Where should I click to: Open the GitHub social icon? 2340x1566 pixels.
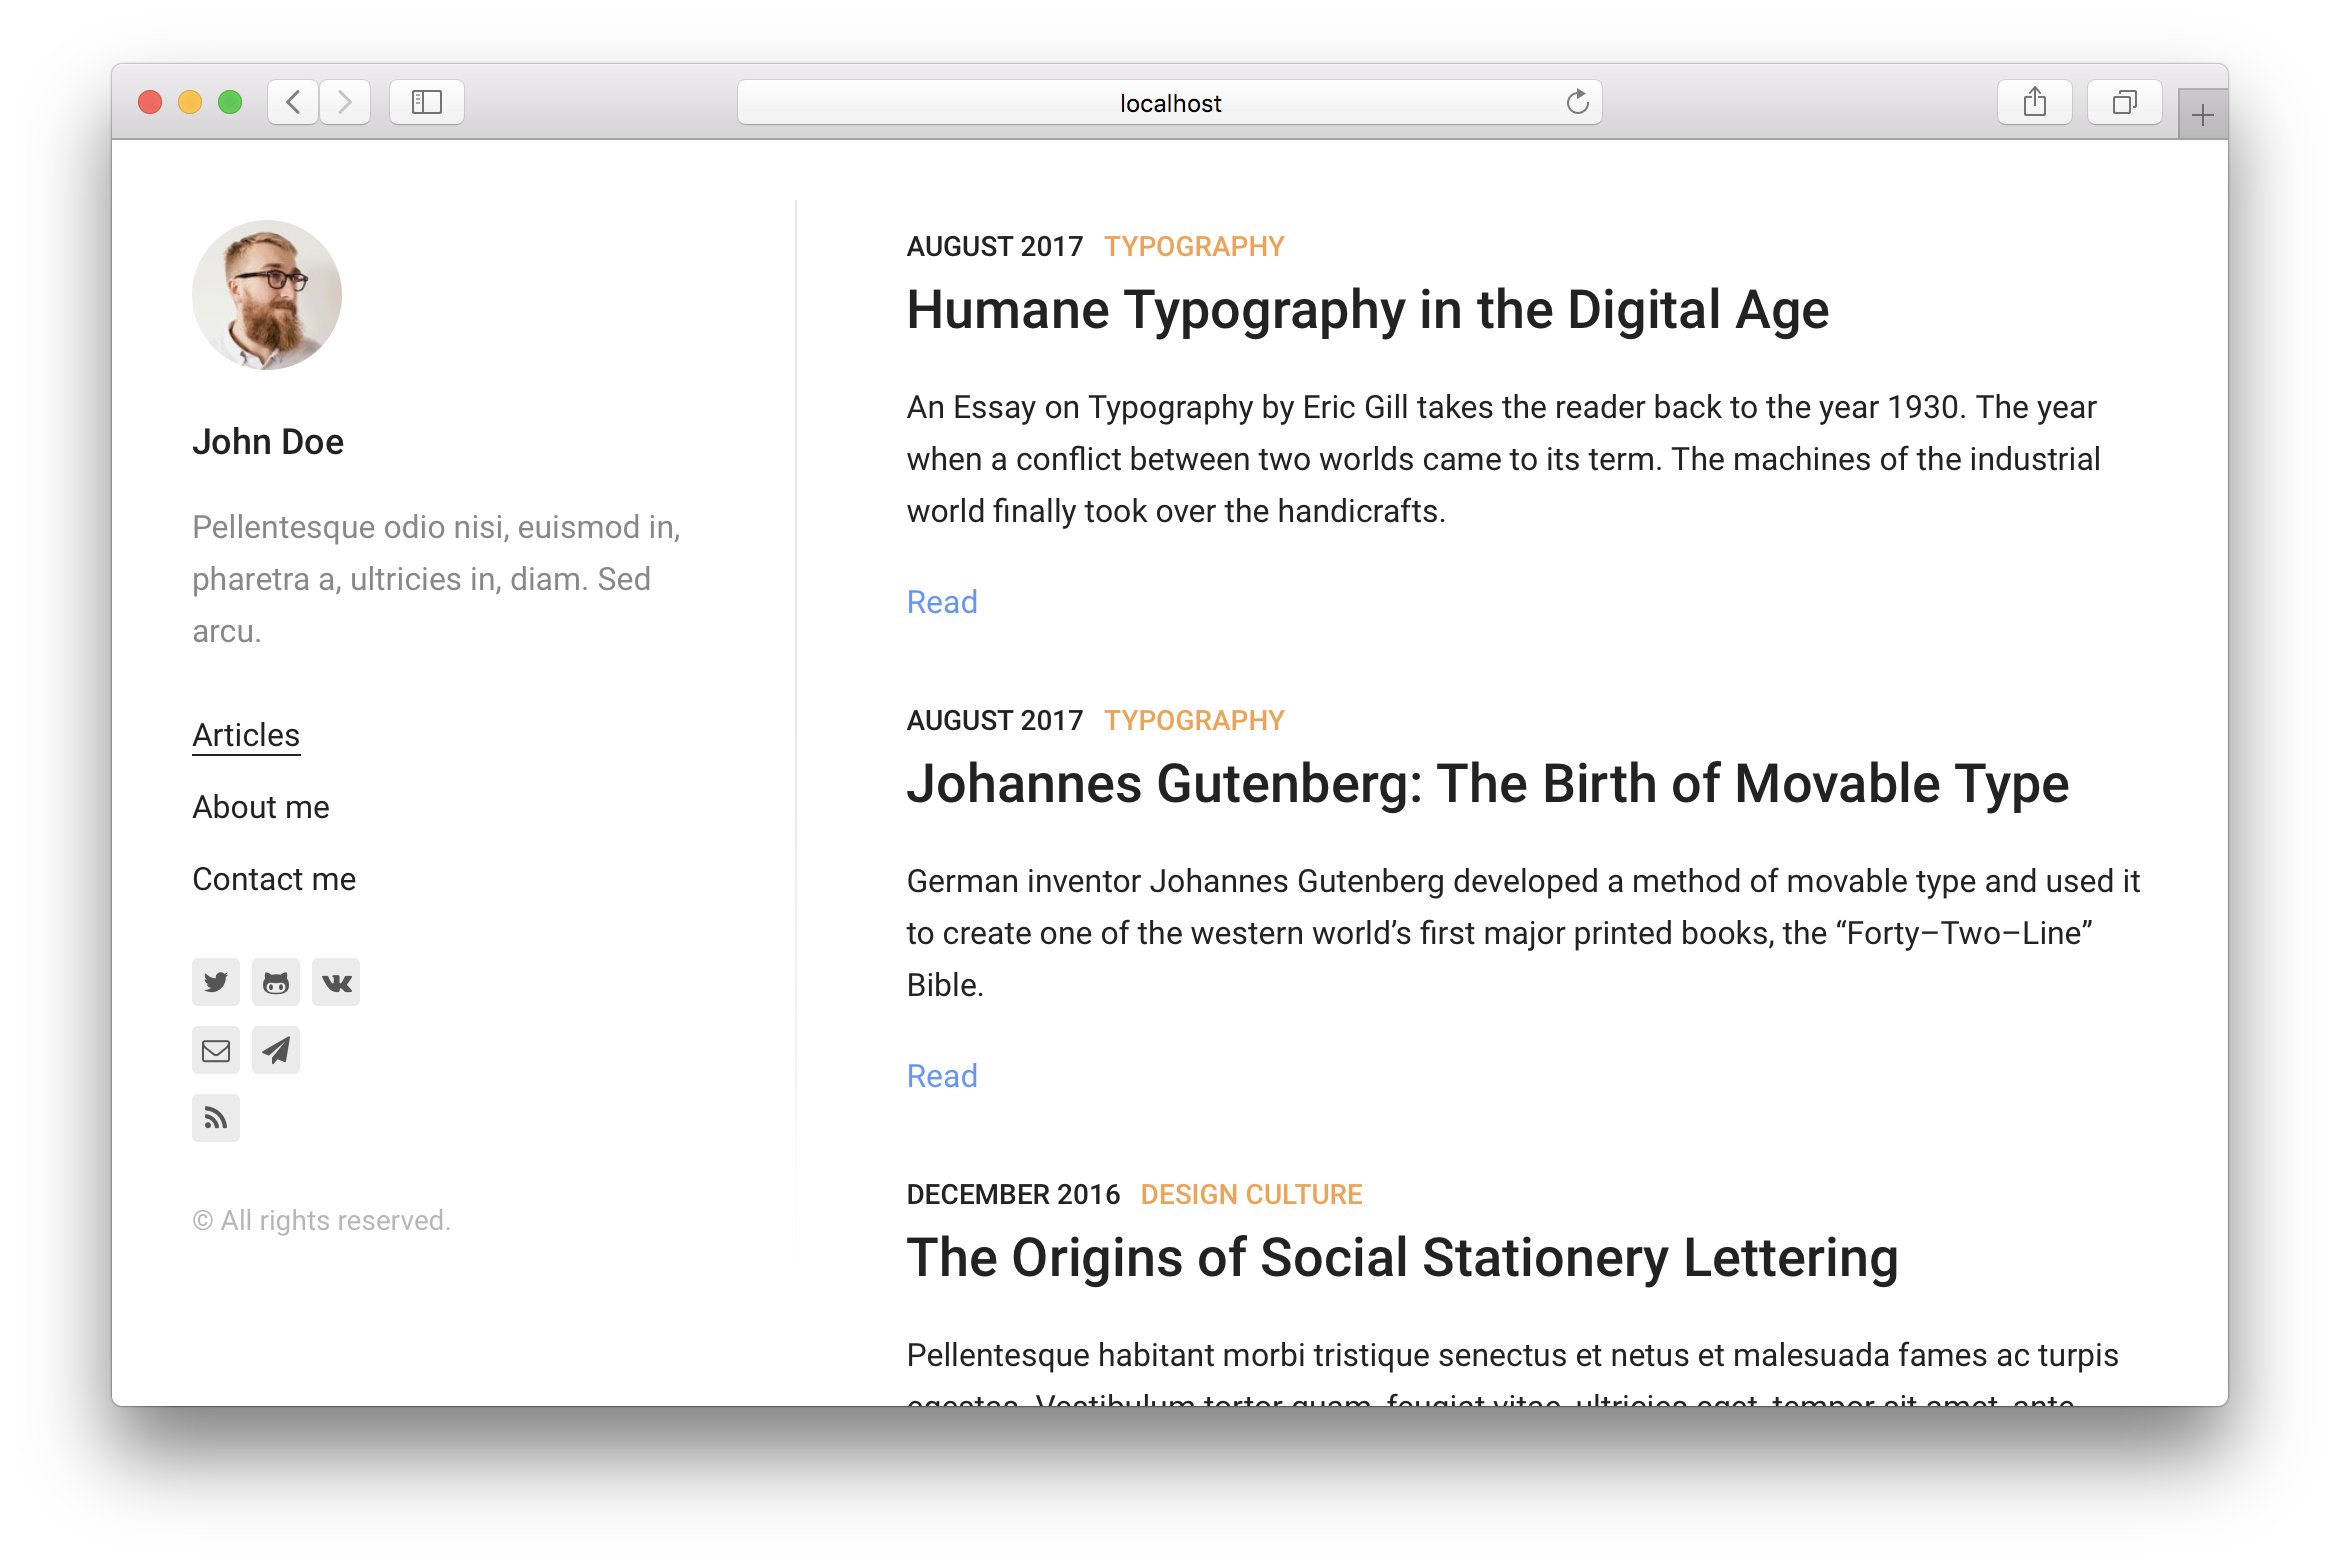(276, 982)
